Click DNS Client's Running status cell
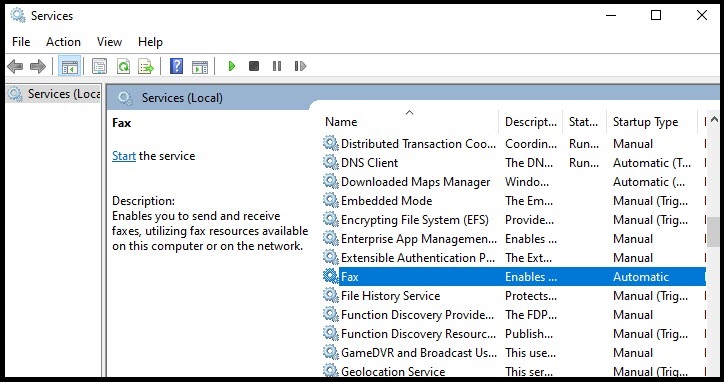 tap(584, 163)
